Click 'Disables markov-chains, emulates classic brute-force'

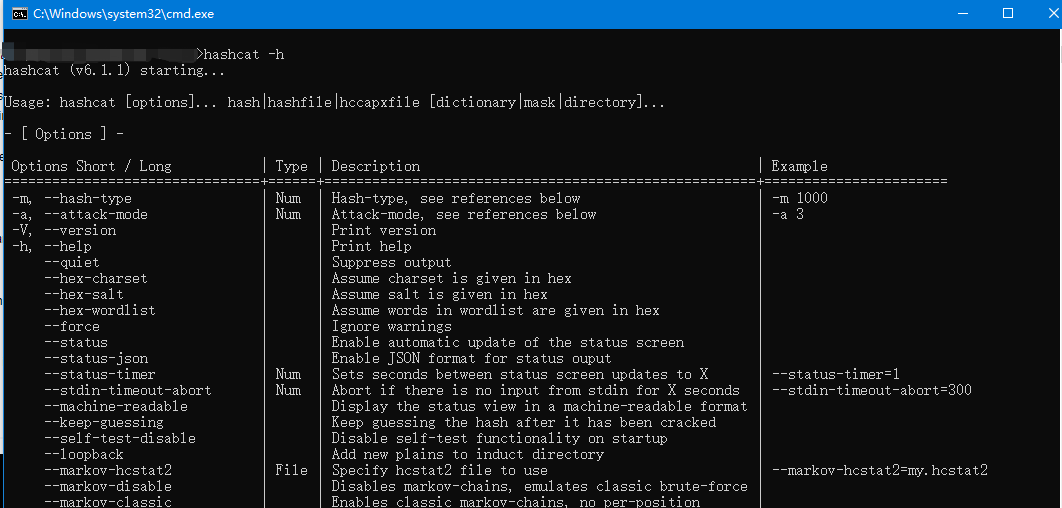[540, 486]
